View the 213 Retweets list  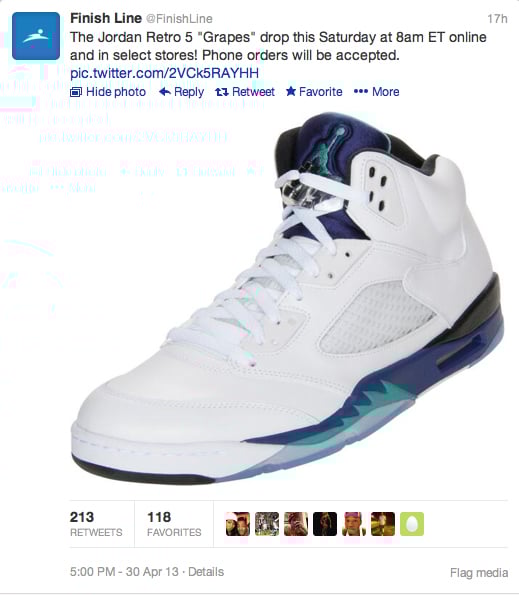click(x=96, y=524)
